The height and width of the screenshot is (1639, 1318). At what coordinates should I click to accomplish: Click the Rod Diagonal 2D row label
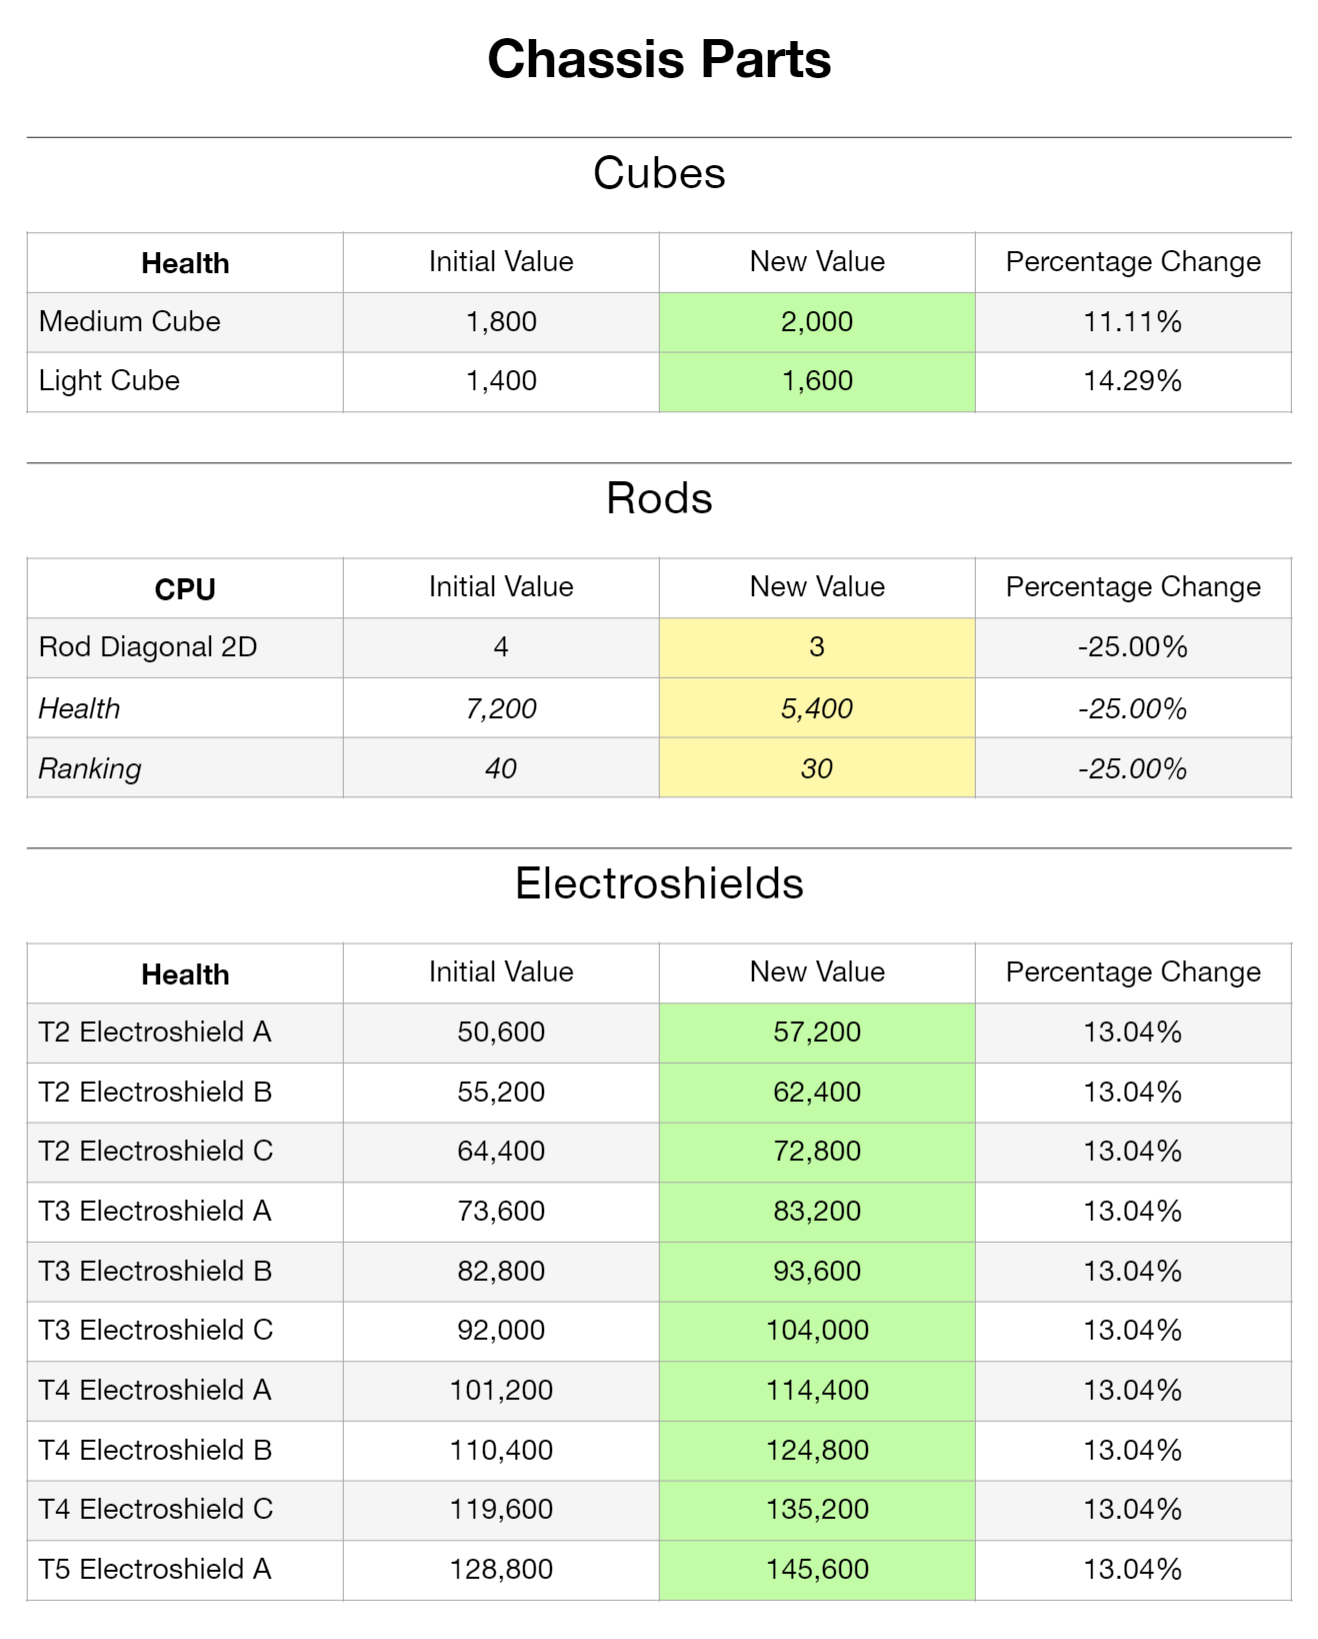coord(148,647)
